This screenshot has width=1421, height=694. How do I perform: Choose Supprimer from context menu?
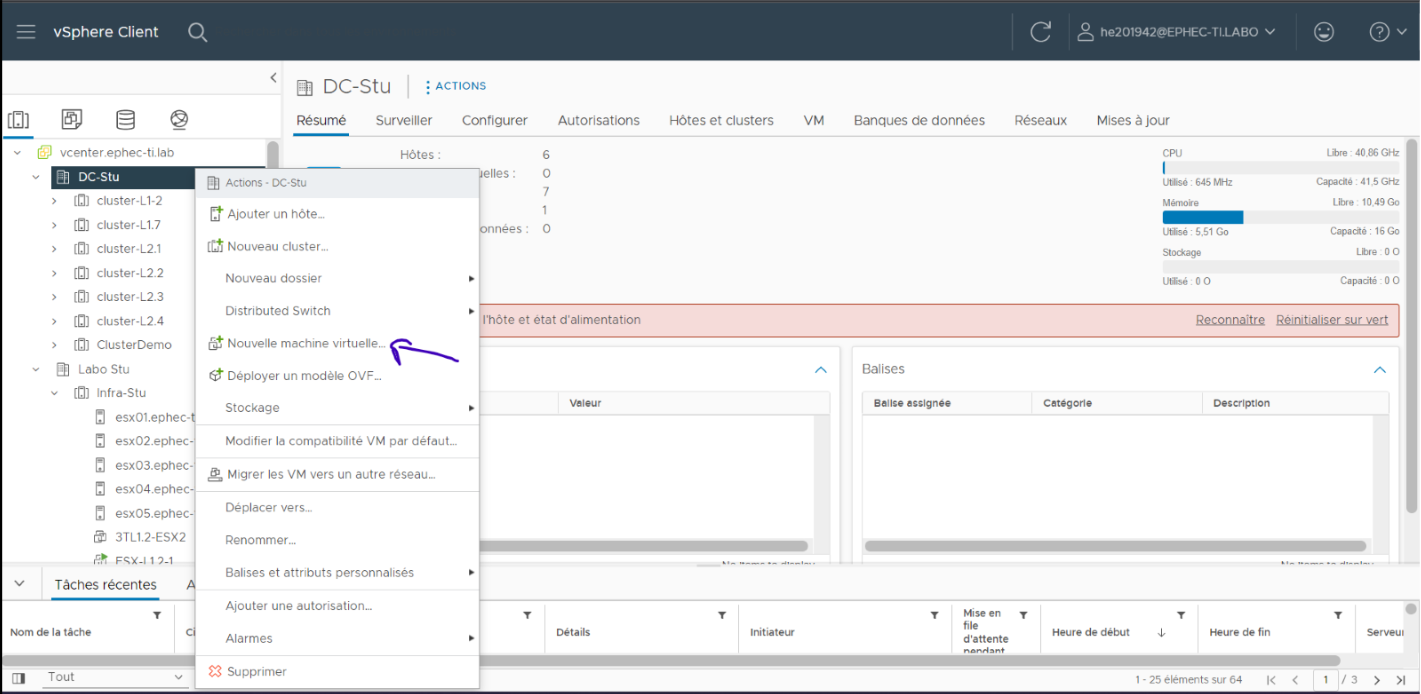pos(337,672)
